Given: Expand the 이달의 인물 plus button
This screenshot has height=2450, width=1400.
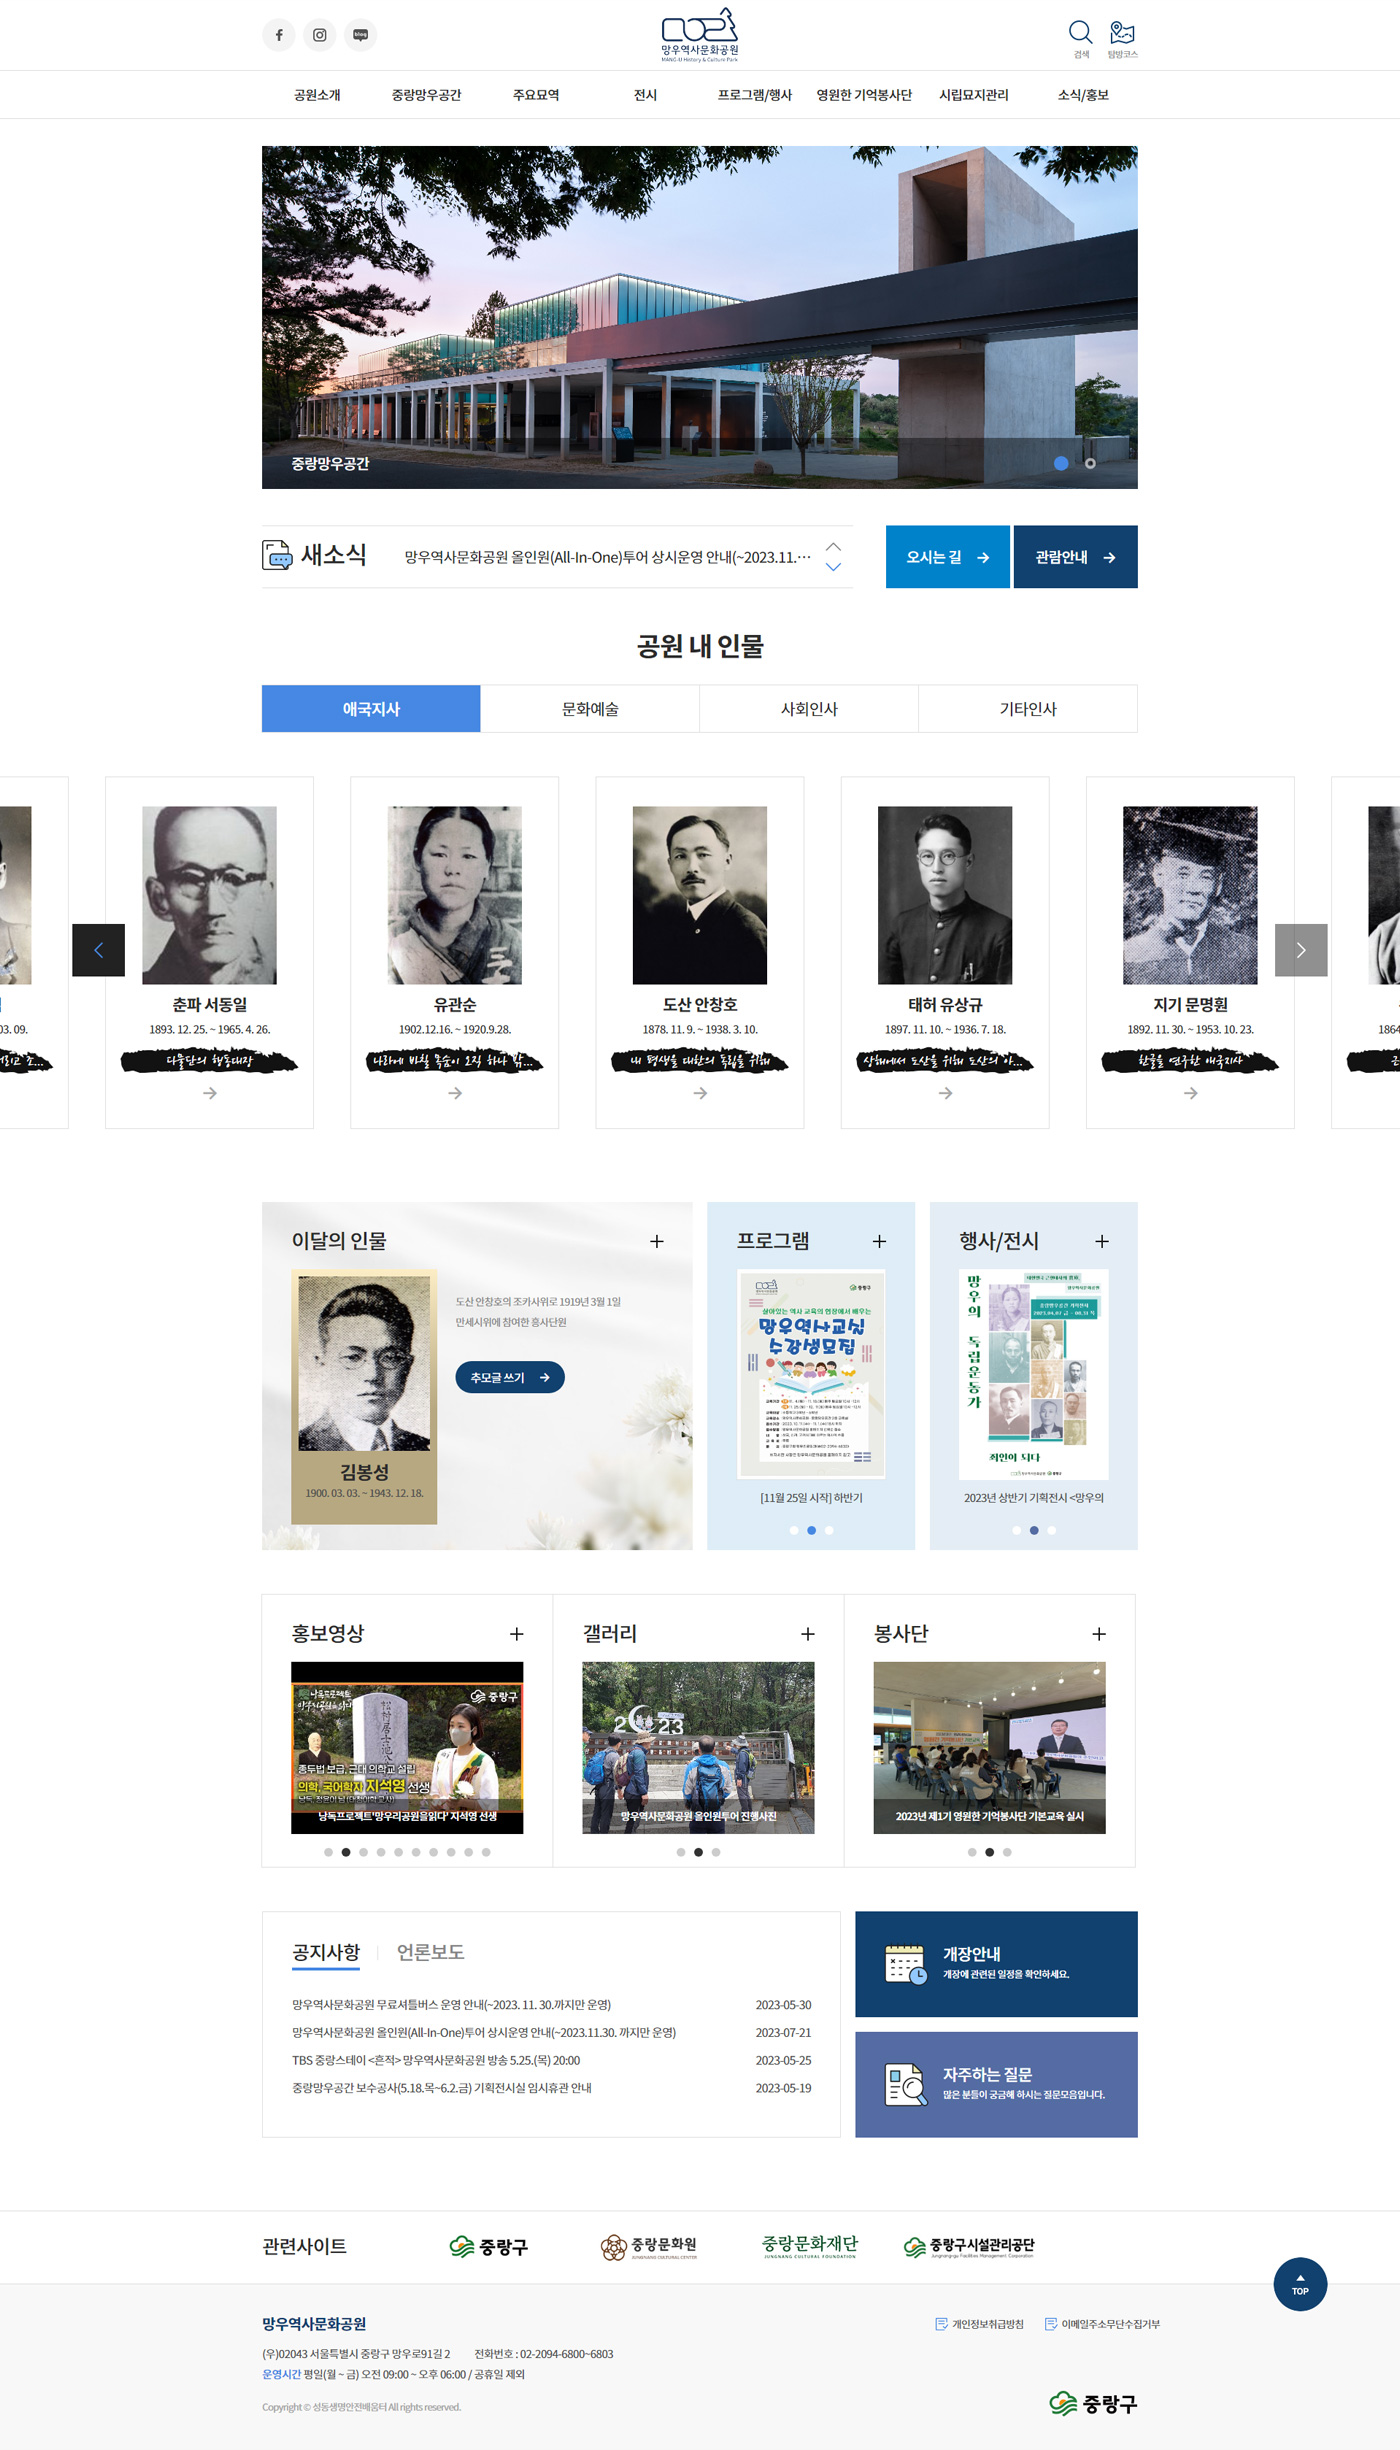Looking at the screenshot, I should pos(657,1241).
